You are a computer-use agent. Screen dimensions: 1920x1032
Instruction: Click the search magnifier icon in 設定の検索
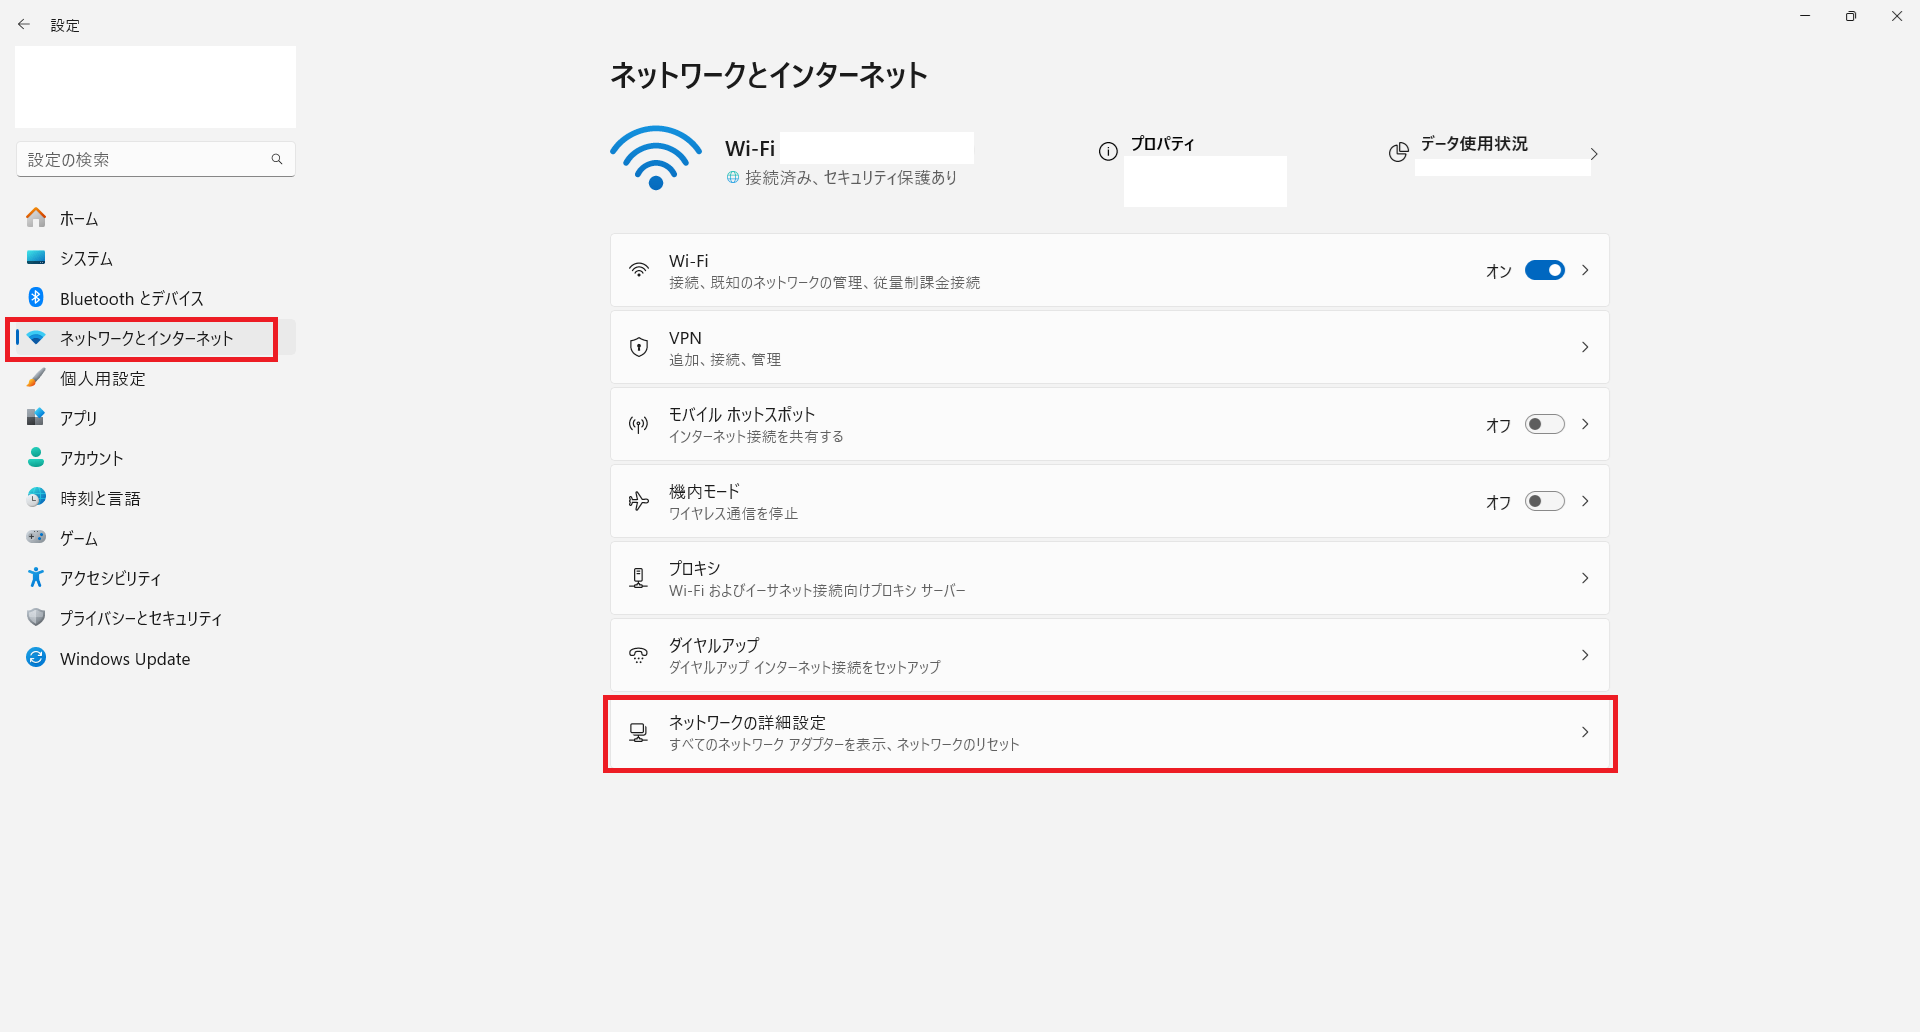click(277, 159)
